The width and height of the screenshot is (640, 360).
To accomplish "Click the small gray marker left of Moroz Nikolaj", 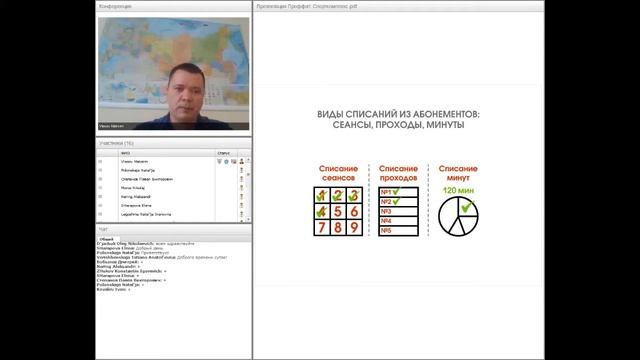I will coord(100,188).
